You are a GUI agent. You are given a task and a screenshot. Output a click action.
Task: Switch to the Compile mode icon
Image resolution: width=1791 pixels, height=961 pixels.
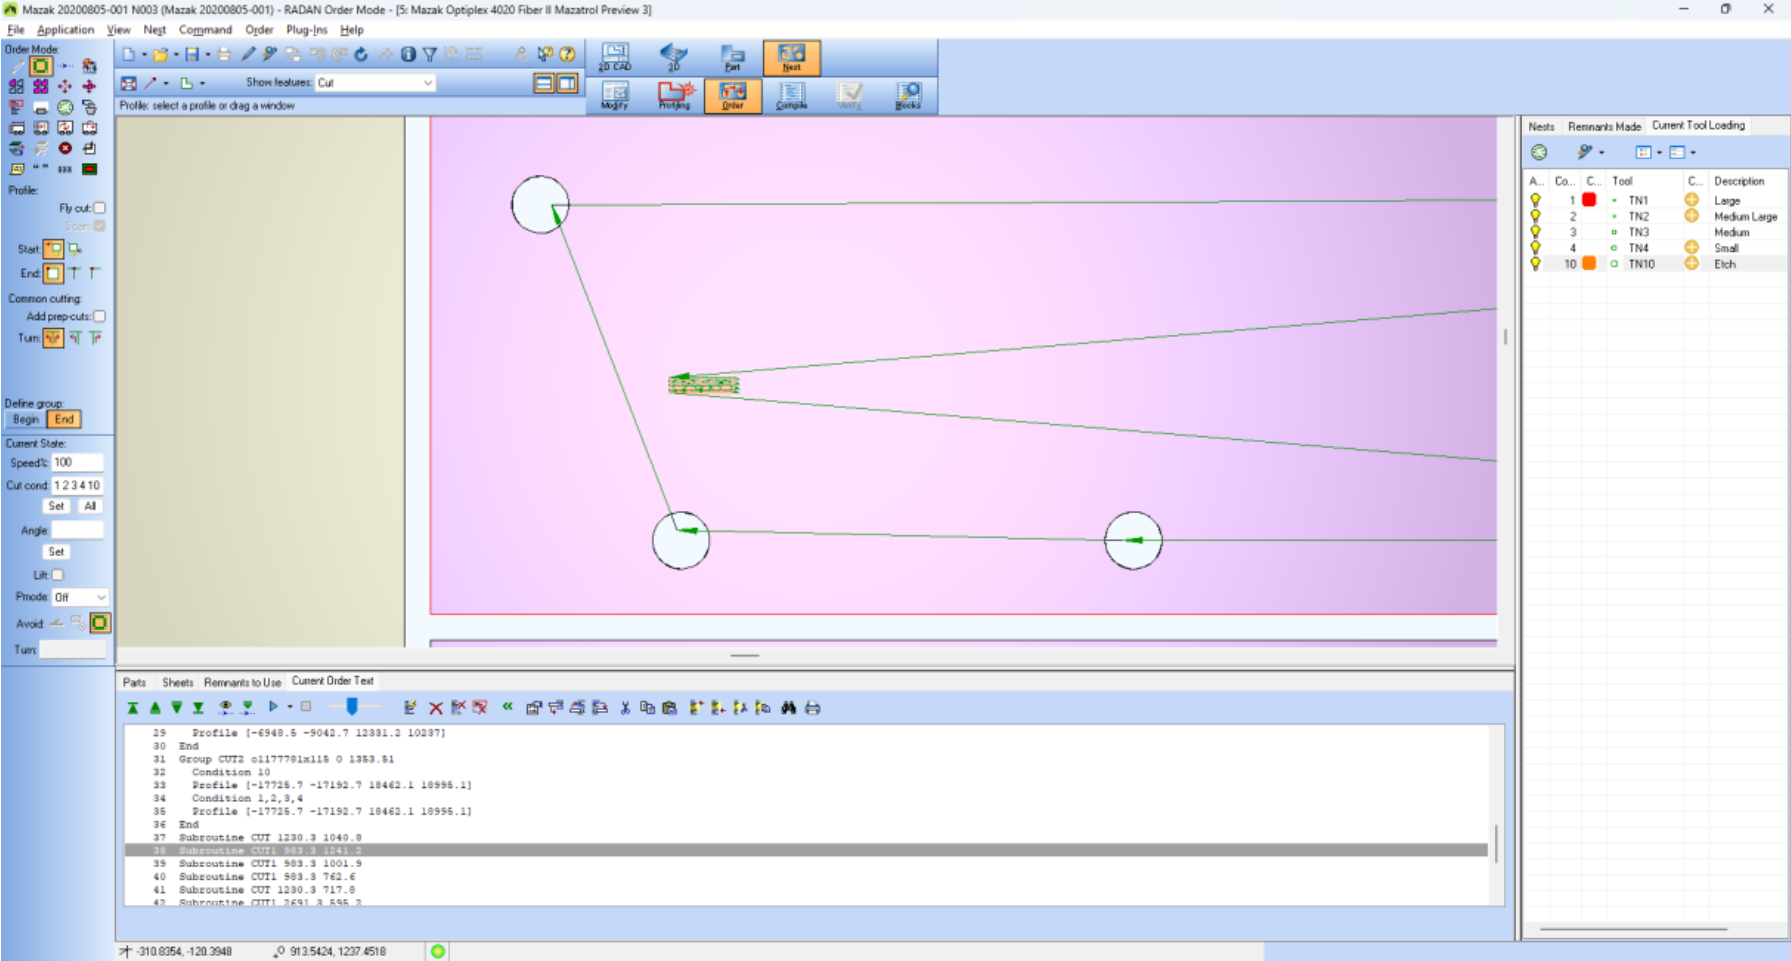791,95
